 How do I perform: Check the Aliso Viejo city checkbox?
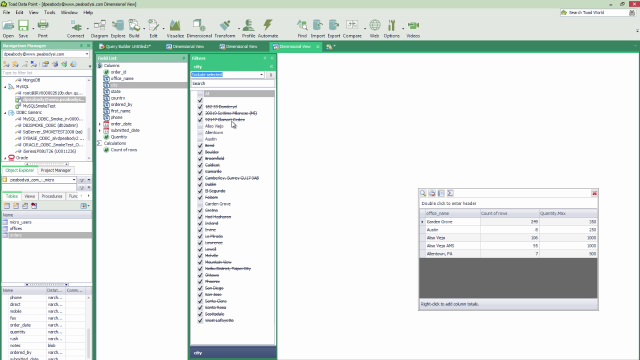pos(200,126)
